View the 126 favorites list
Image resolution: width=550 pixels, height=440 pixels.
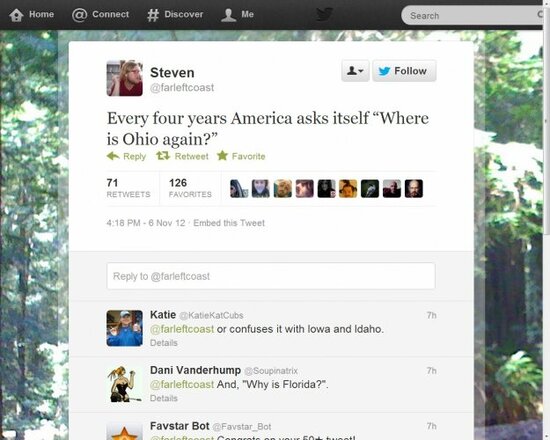coord(190,188)
